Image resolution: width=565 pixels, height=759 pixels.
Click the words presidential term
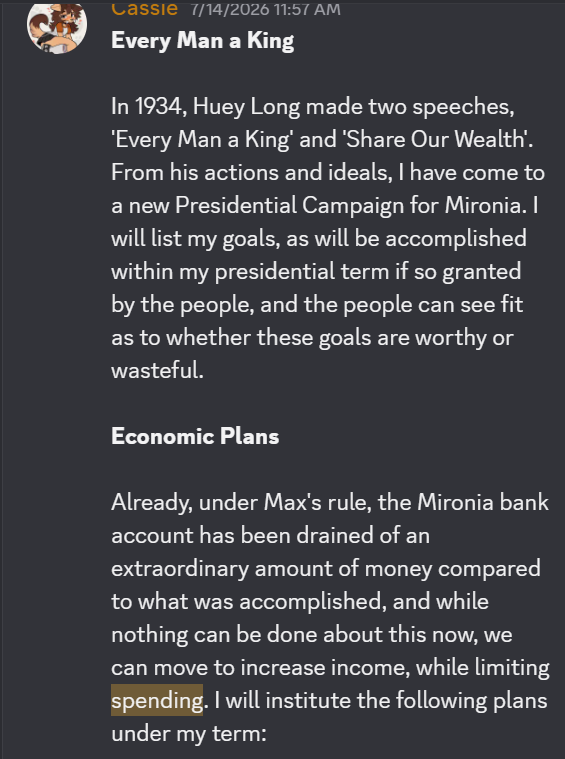(302, 272)
